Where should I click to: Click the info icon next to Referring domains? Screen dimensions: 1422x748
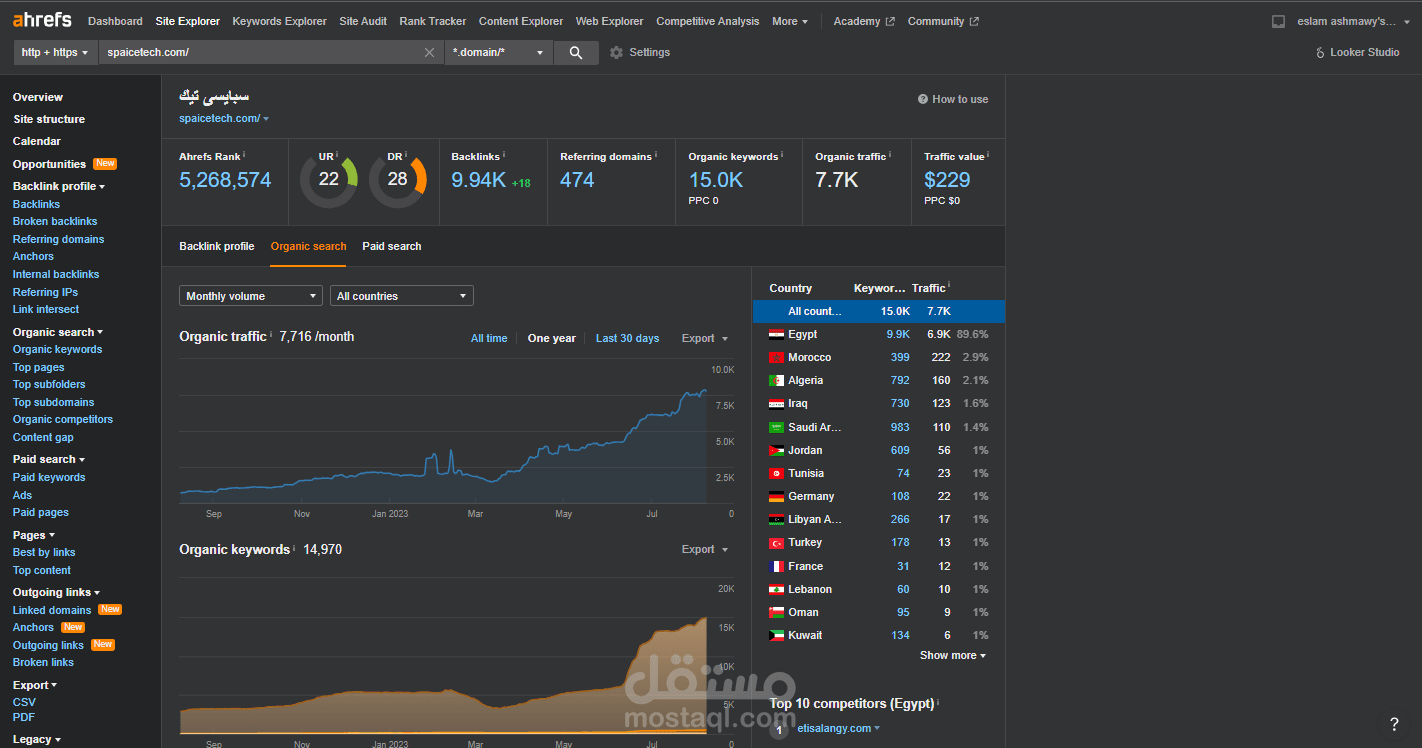point(656,155)
